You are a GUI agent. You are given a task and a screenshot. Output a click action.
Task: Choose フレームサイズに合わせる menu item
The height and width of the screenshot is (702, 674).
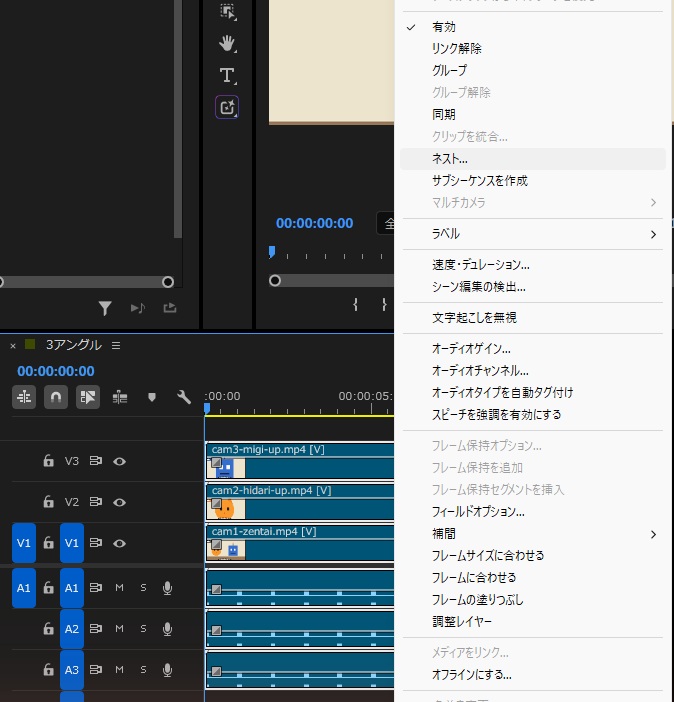[532, 556]
